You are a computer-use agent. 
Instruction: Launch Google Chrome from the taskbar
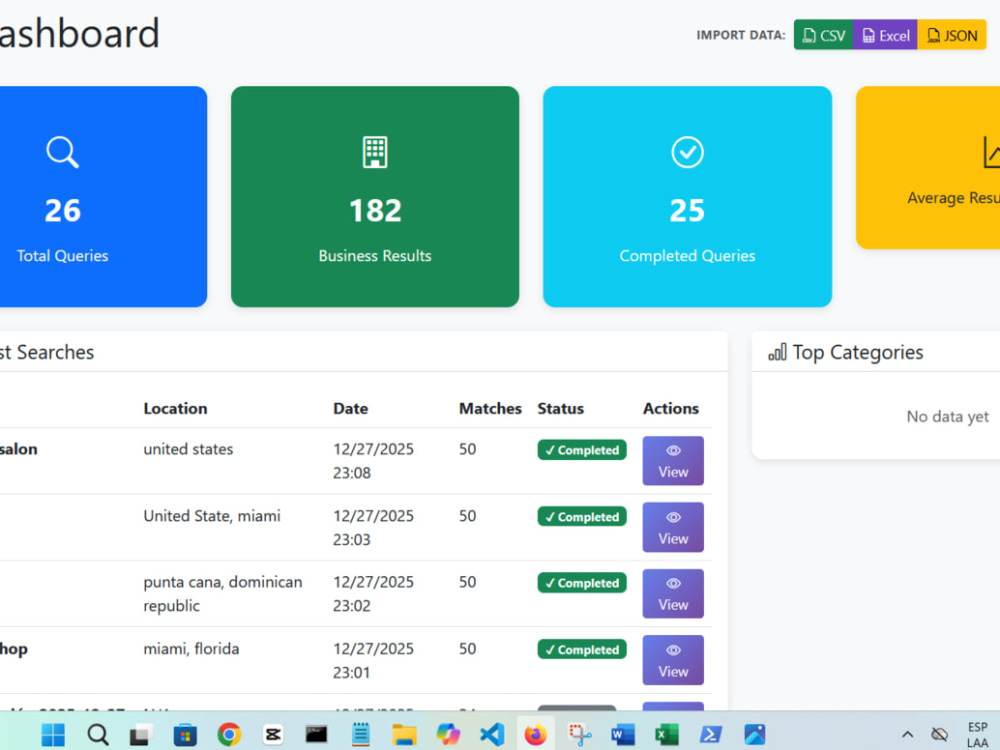[229, 735]
